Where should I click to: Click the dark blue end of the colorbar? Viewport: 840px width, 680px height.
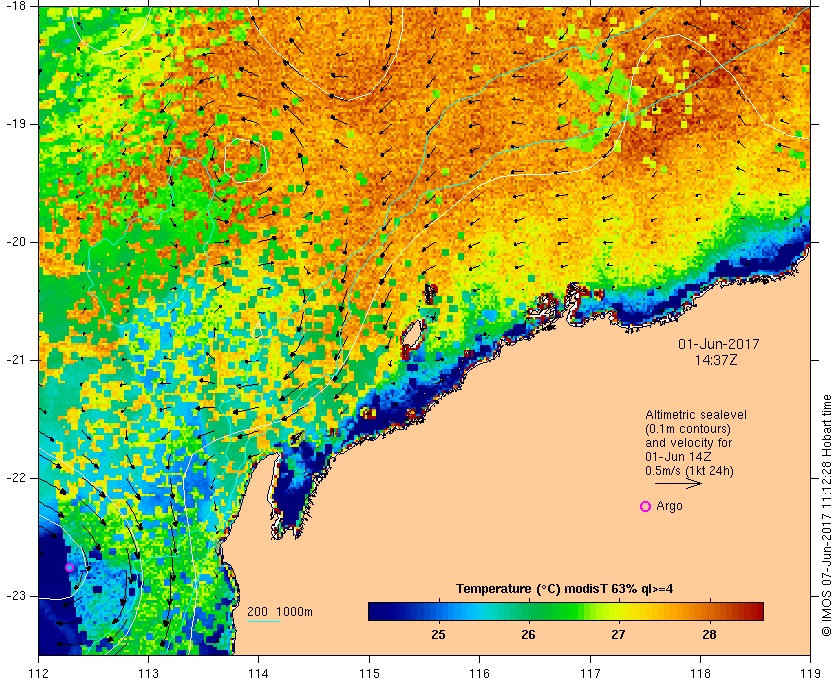(x=375, y=611)
